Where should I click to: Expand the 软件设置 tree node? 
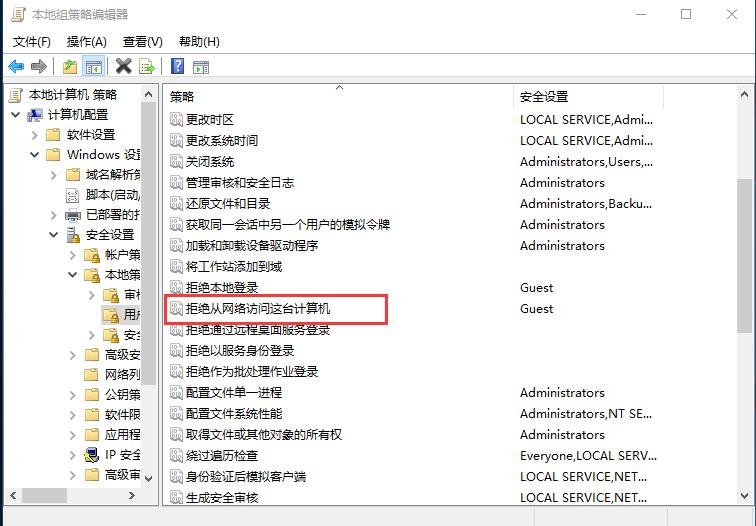(35, 135)
